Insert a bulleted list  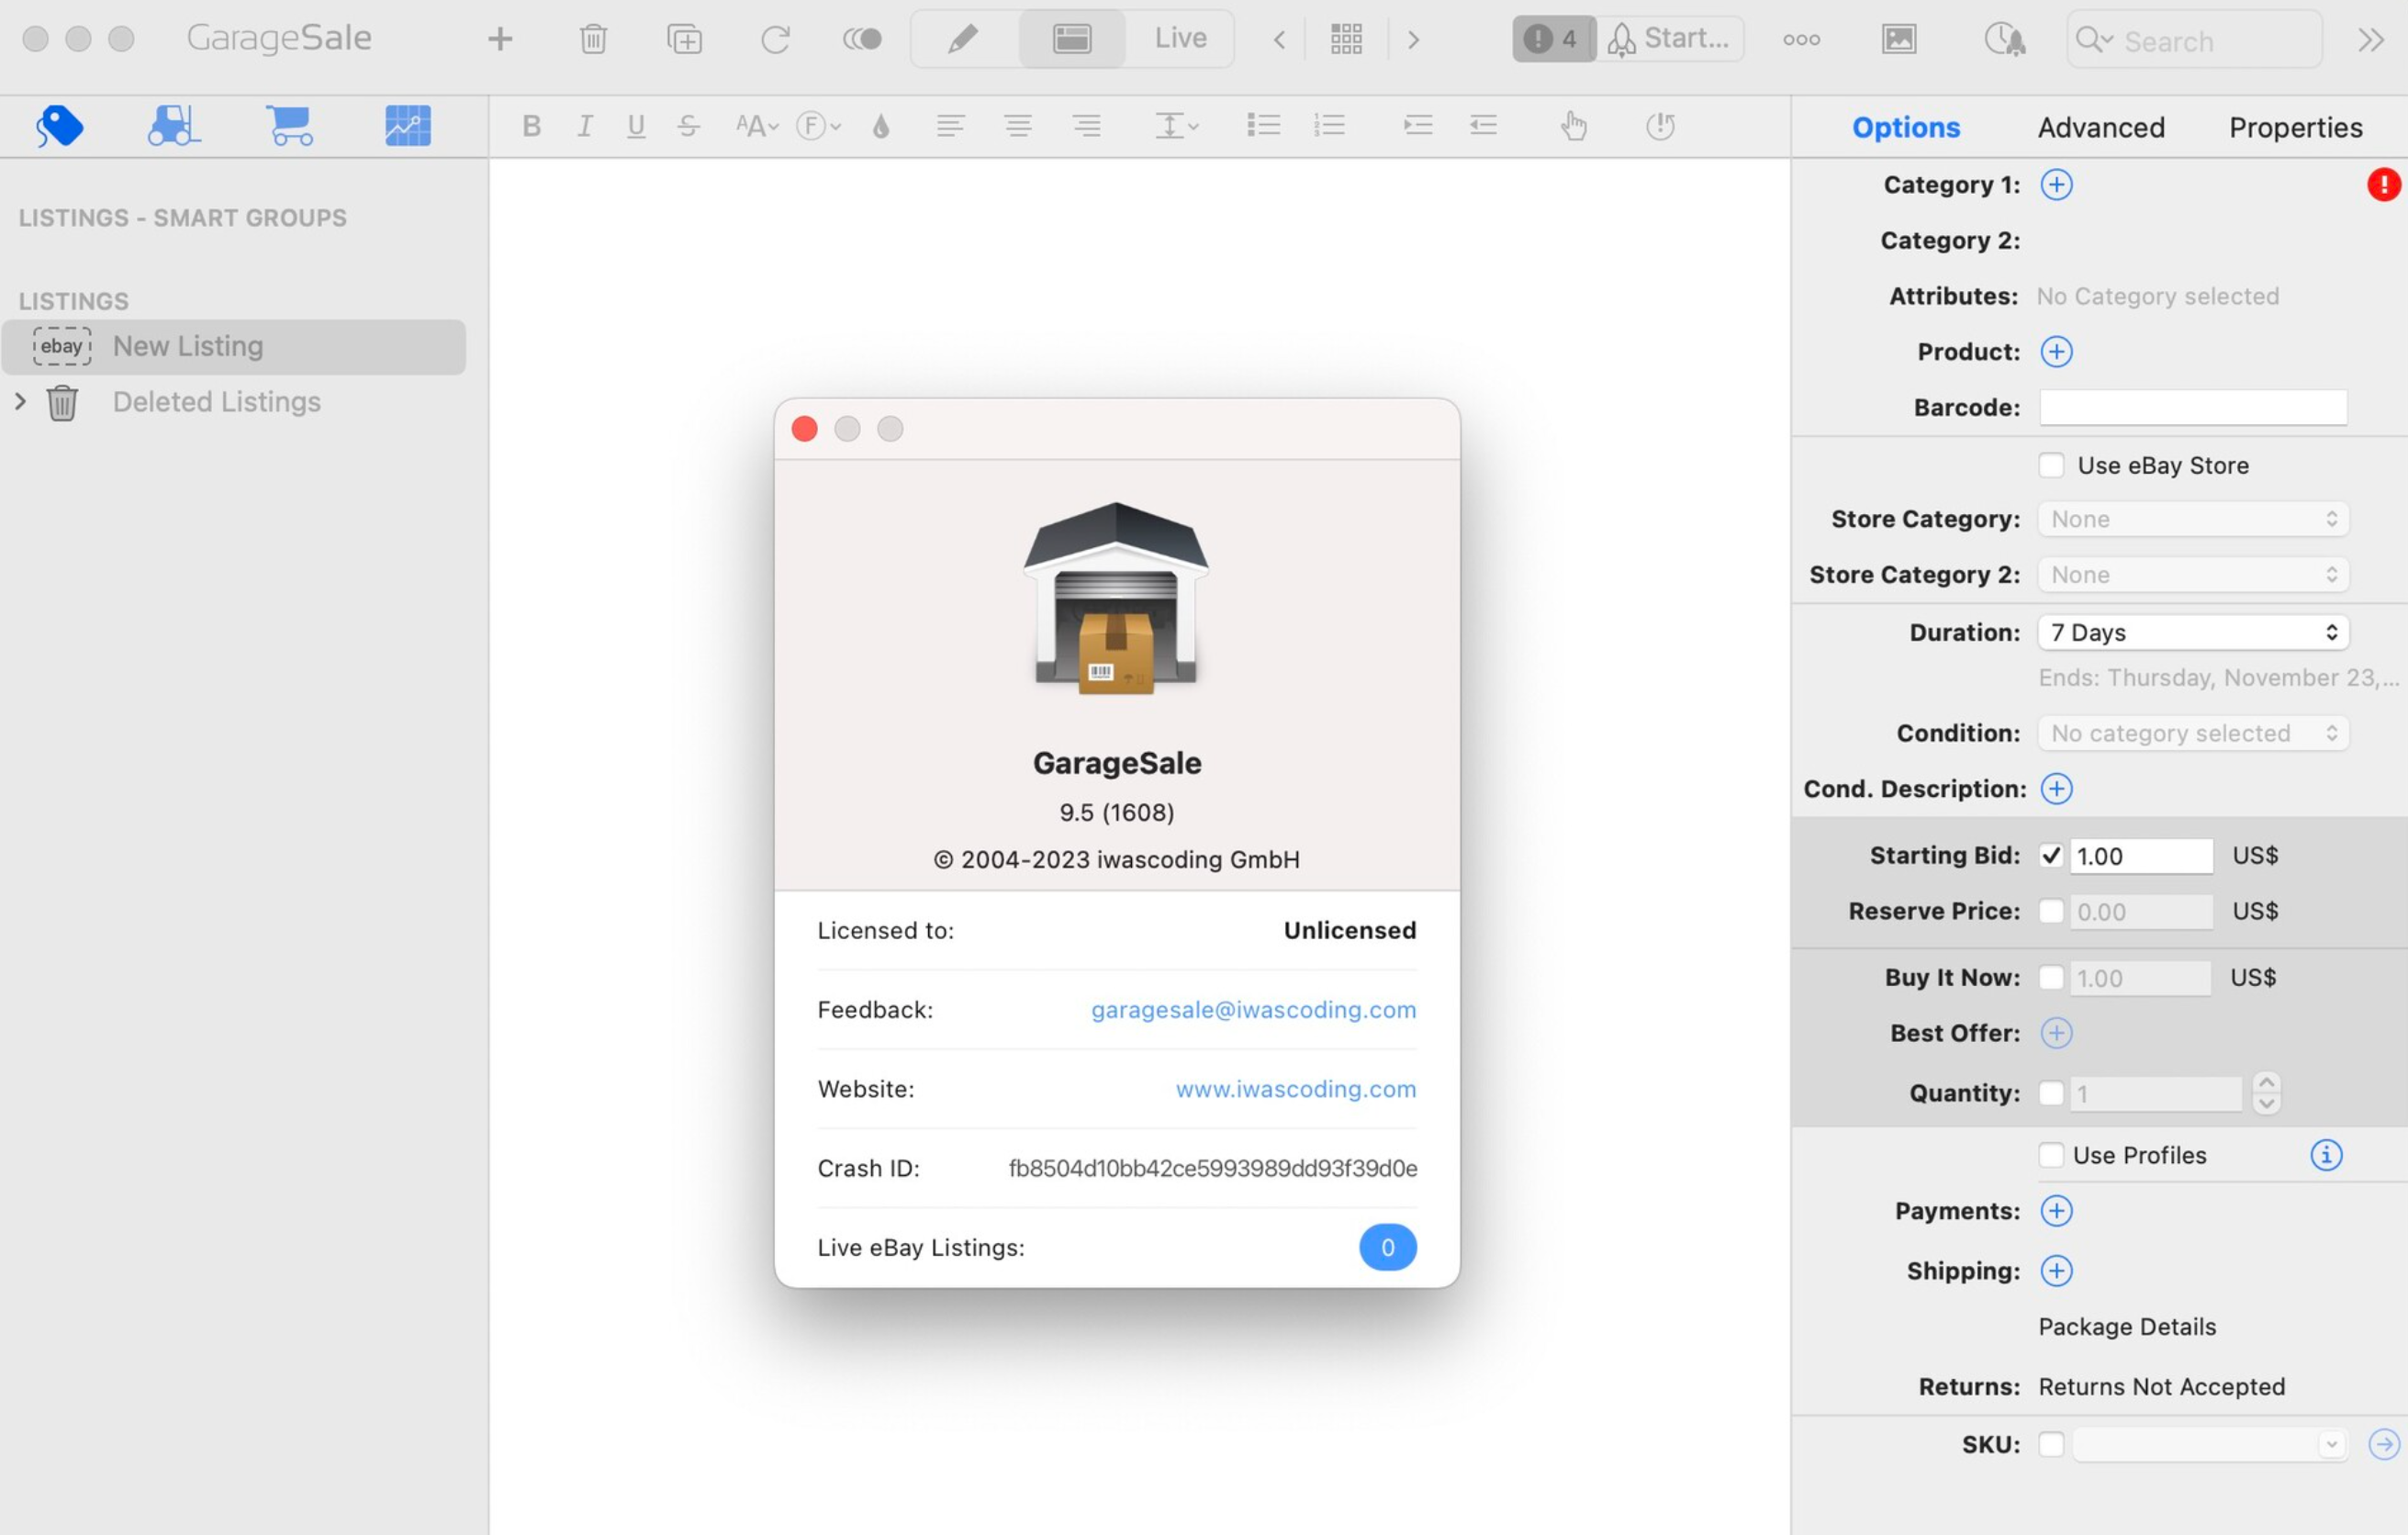[1264, 125]
